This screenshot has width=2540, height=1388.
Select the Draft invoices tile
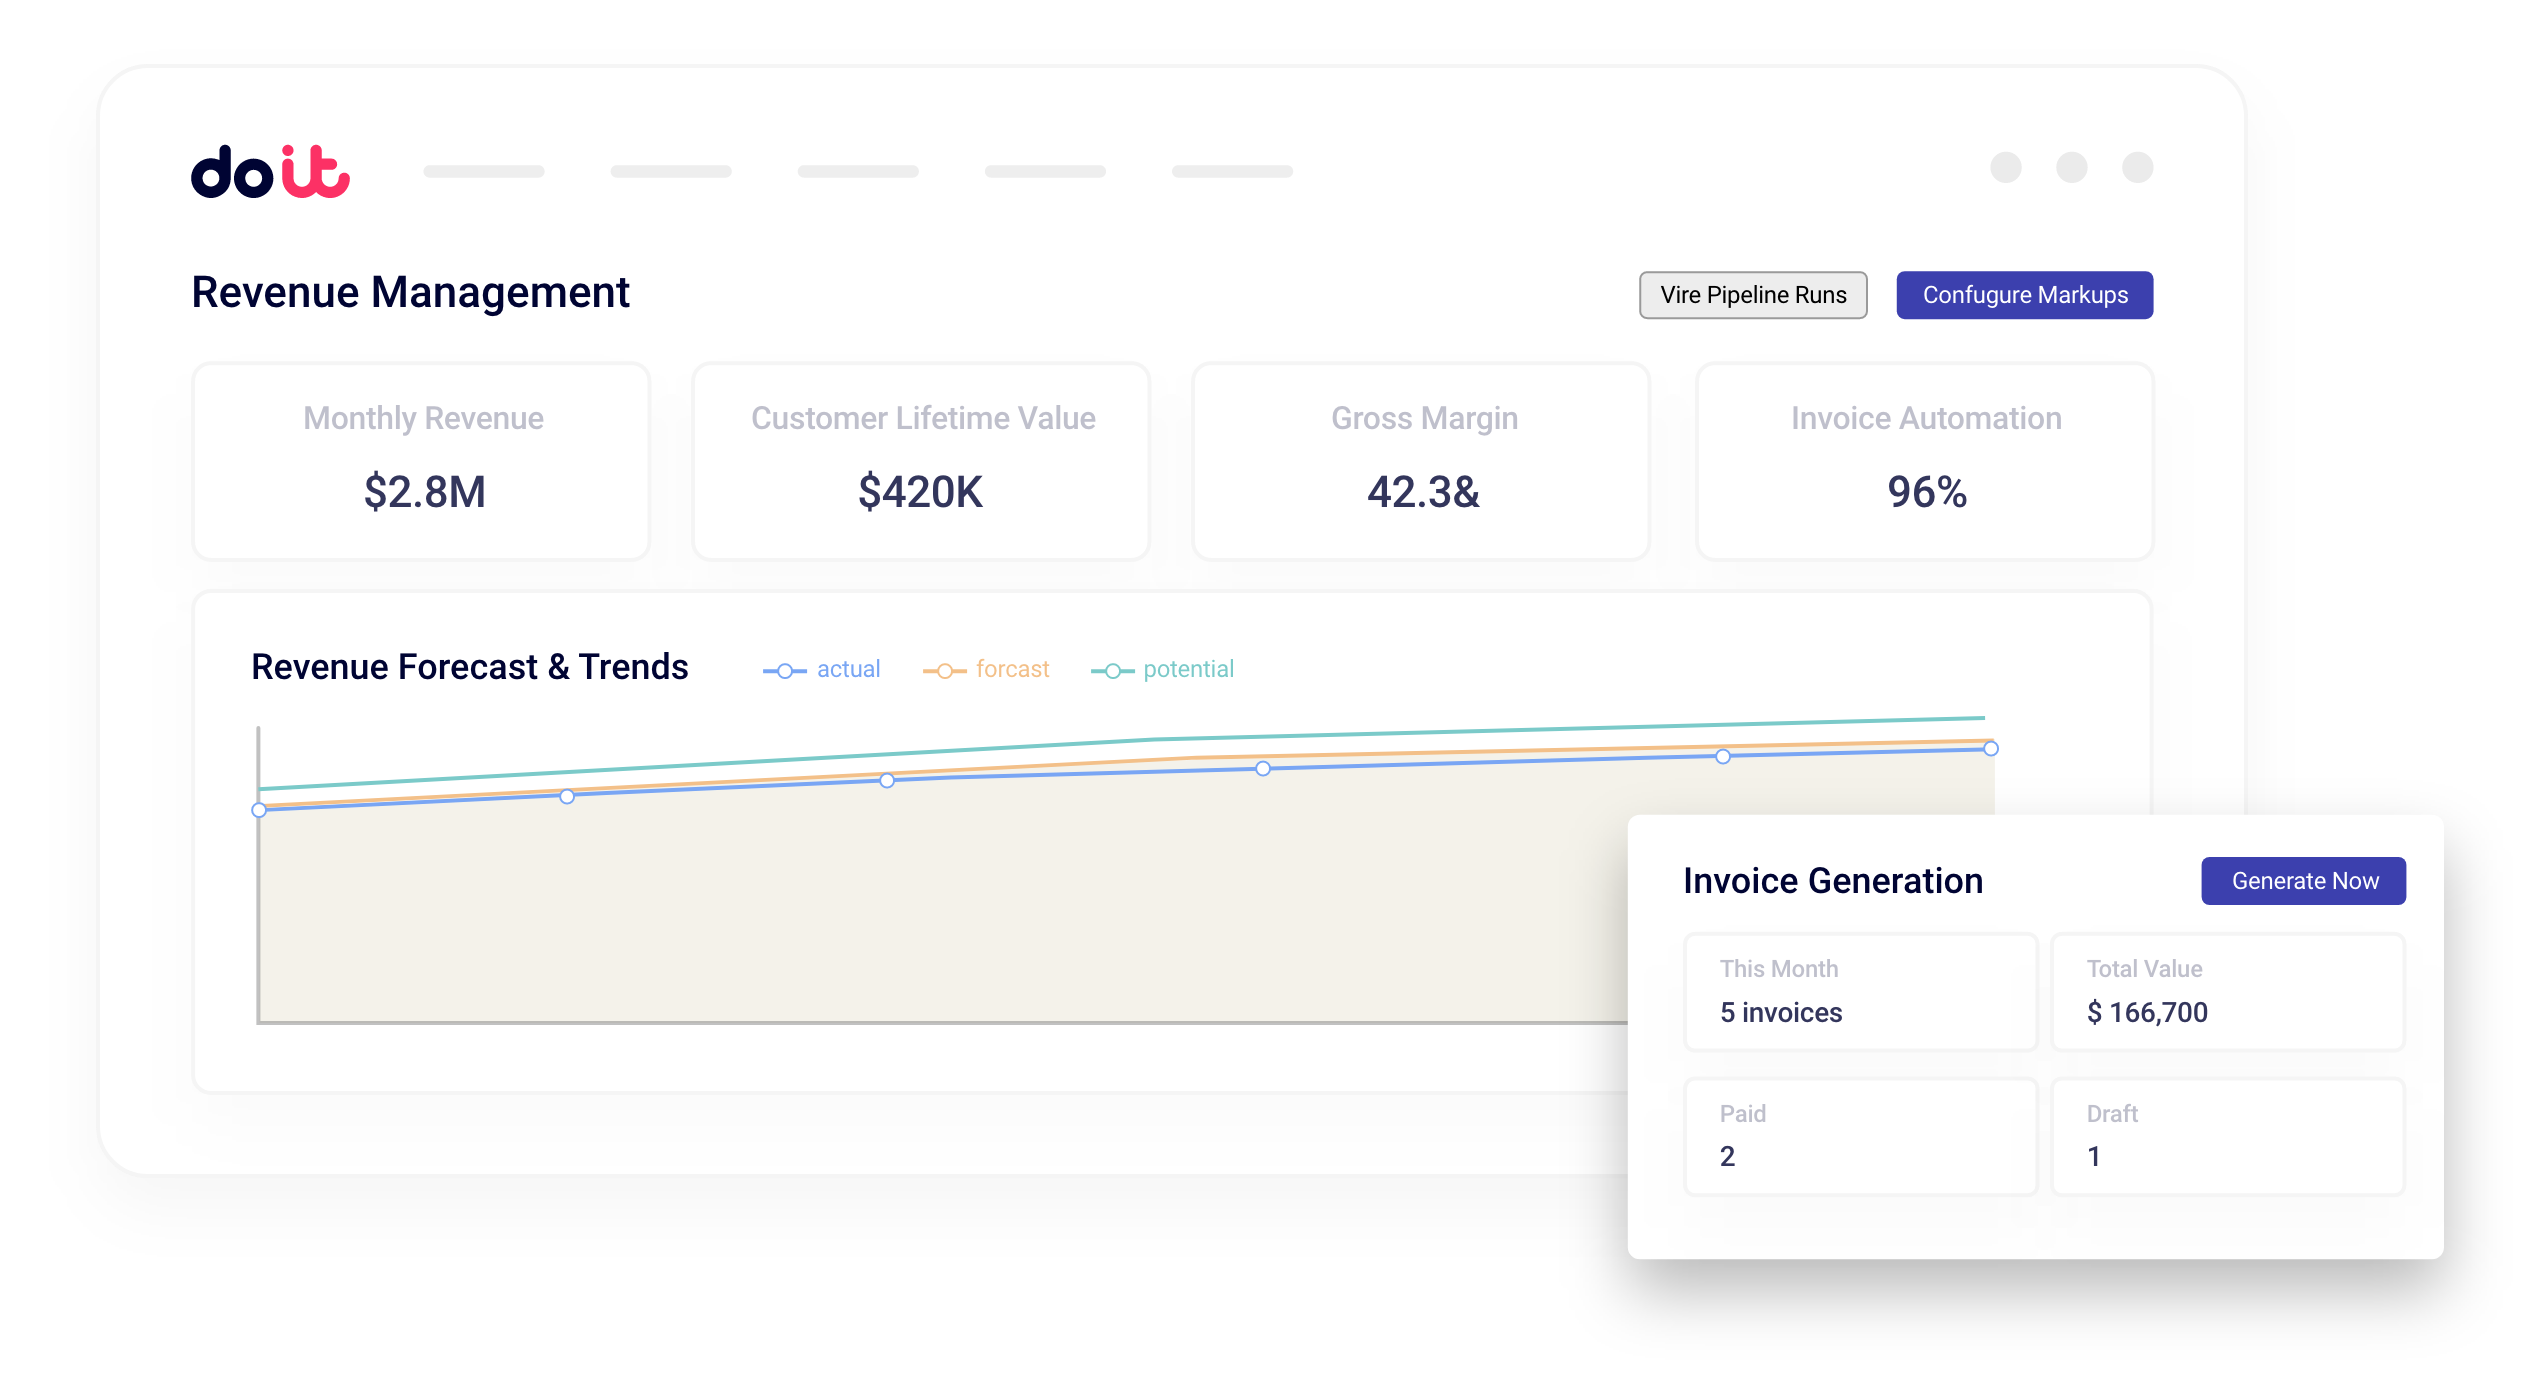tap(2227, 1136)
